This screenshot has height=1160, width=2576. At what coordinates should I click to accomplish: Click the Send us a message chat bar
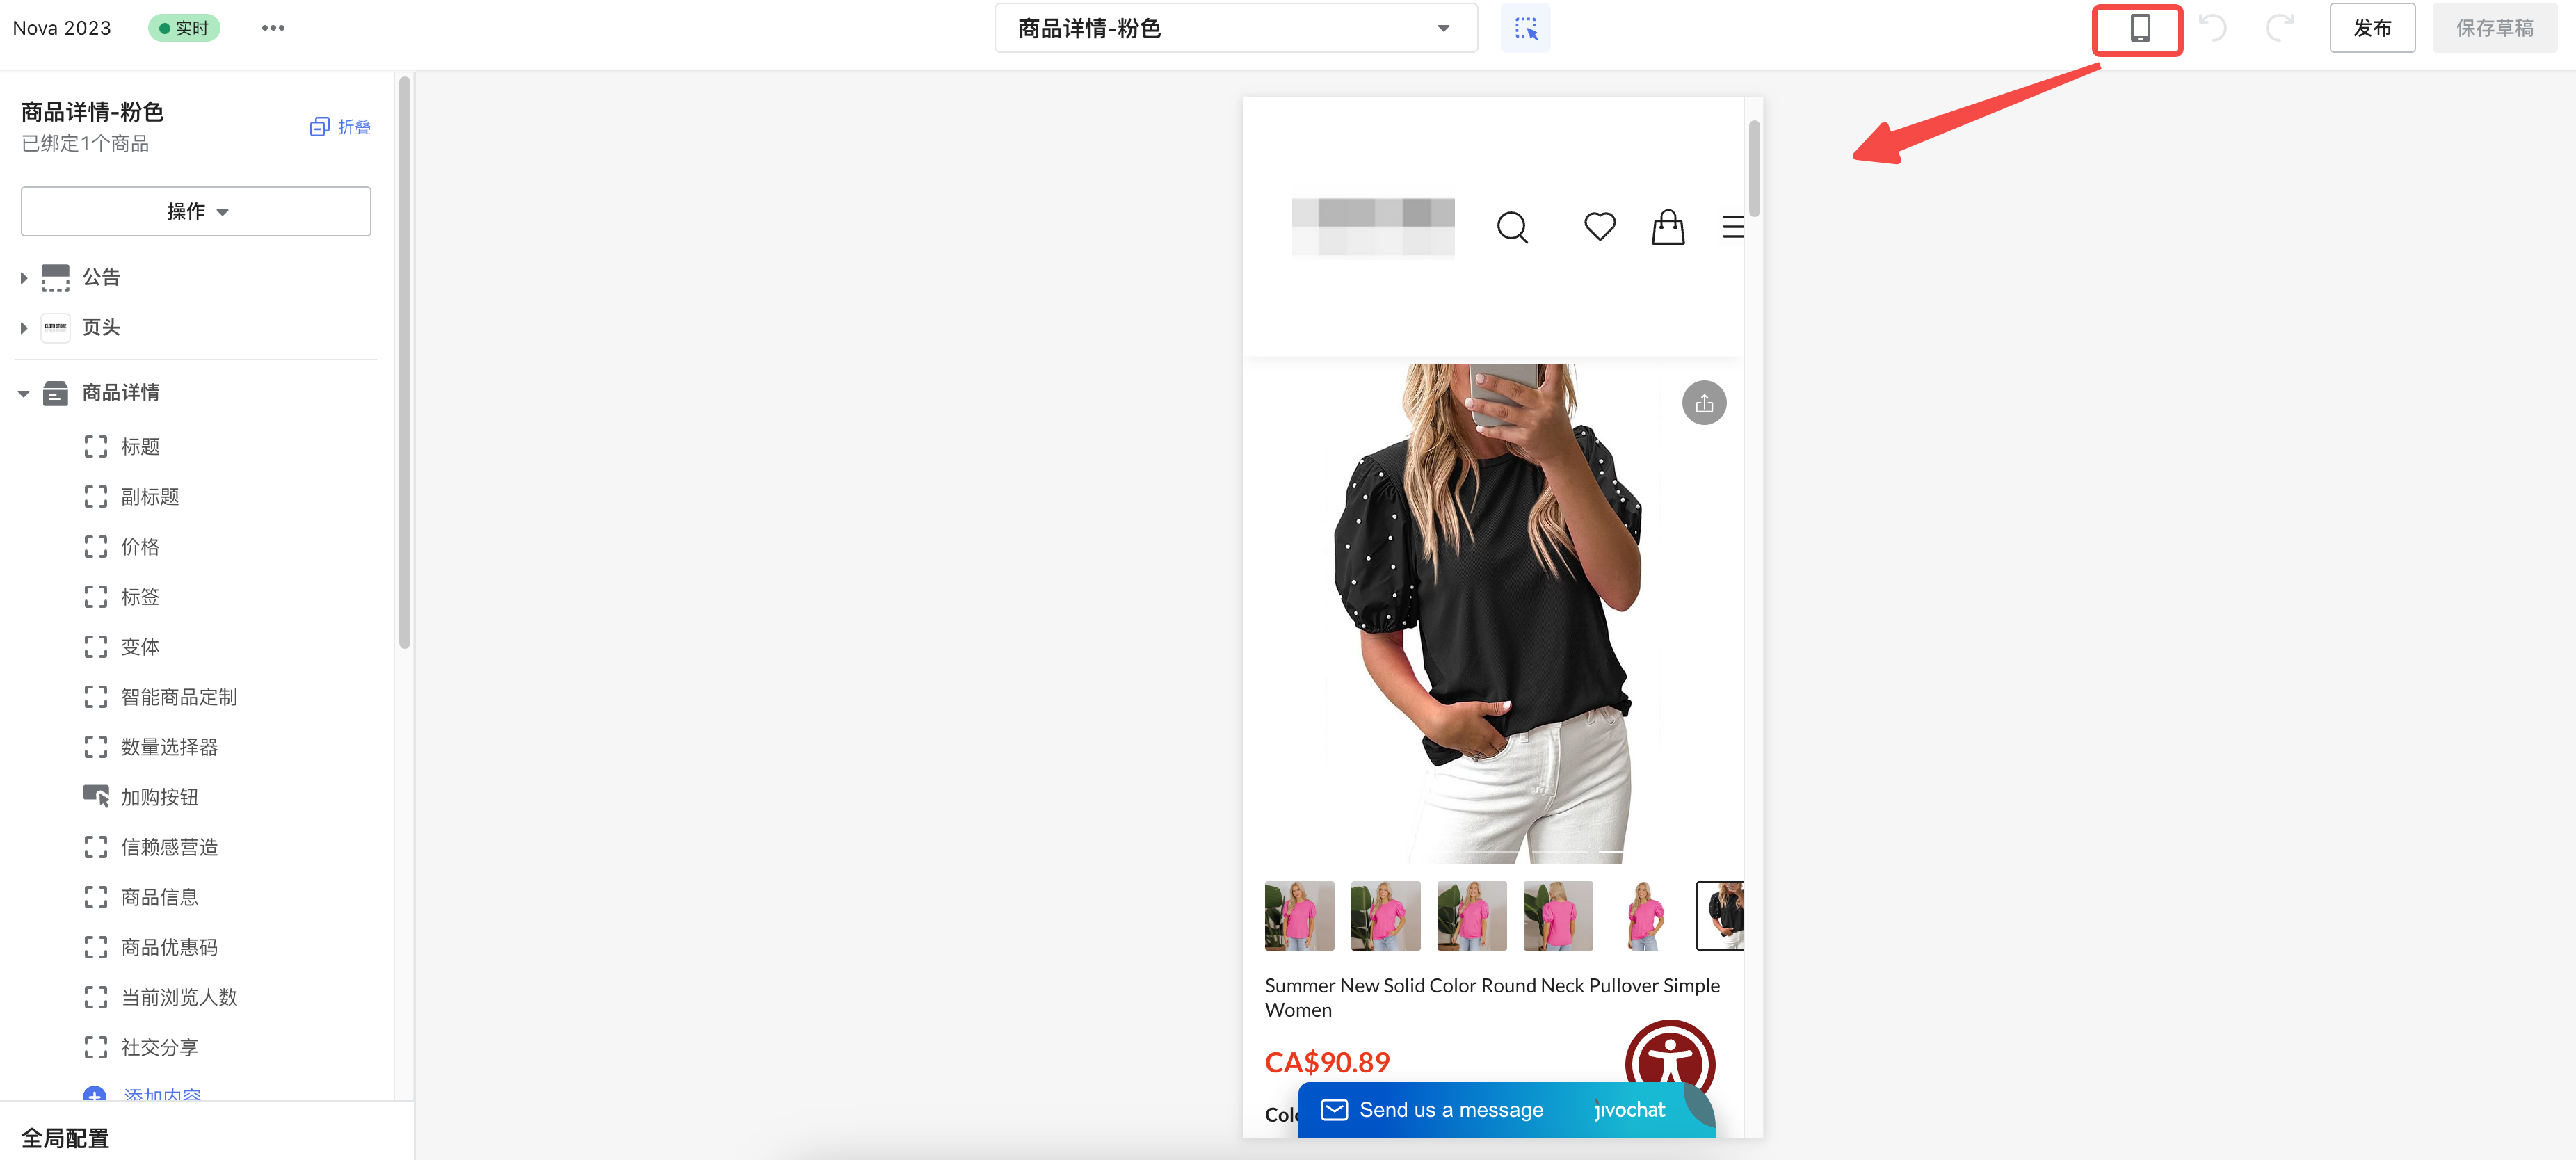click(1450, 1110)
